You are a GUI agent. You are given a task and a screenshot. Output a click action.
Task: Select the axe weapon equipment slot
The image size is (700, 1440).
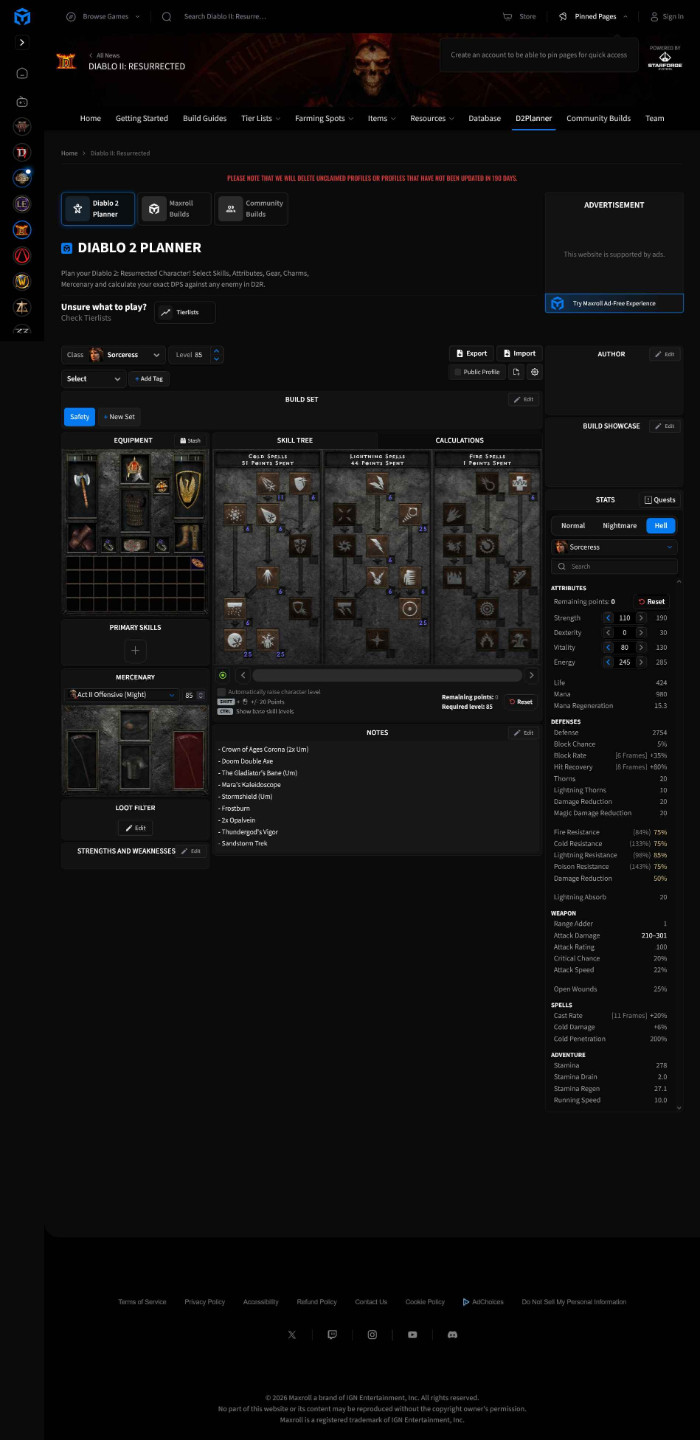click(x=82, y=487)
